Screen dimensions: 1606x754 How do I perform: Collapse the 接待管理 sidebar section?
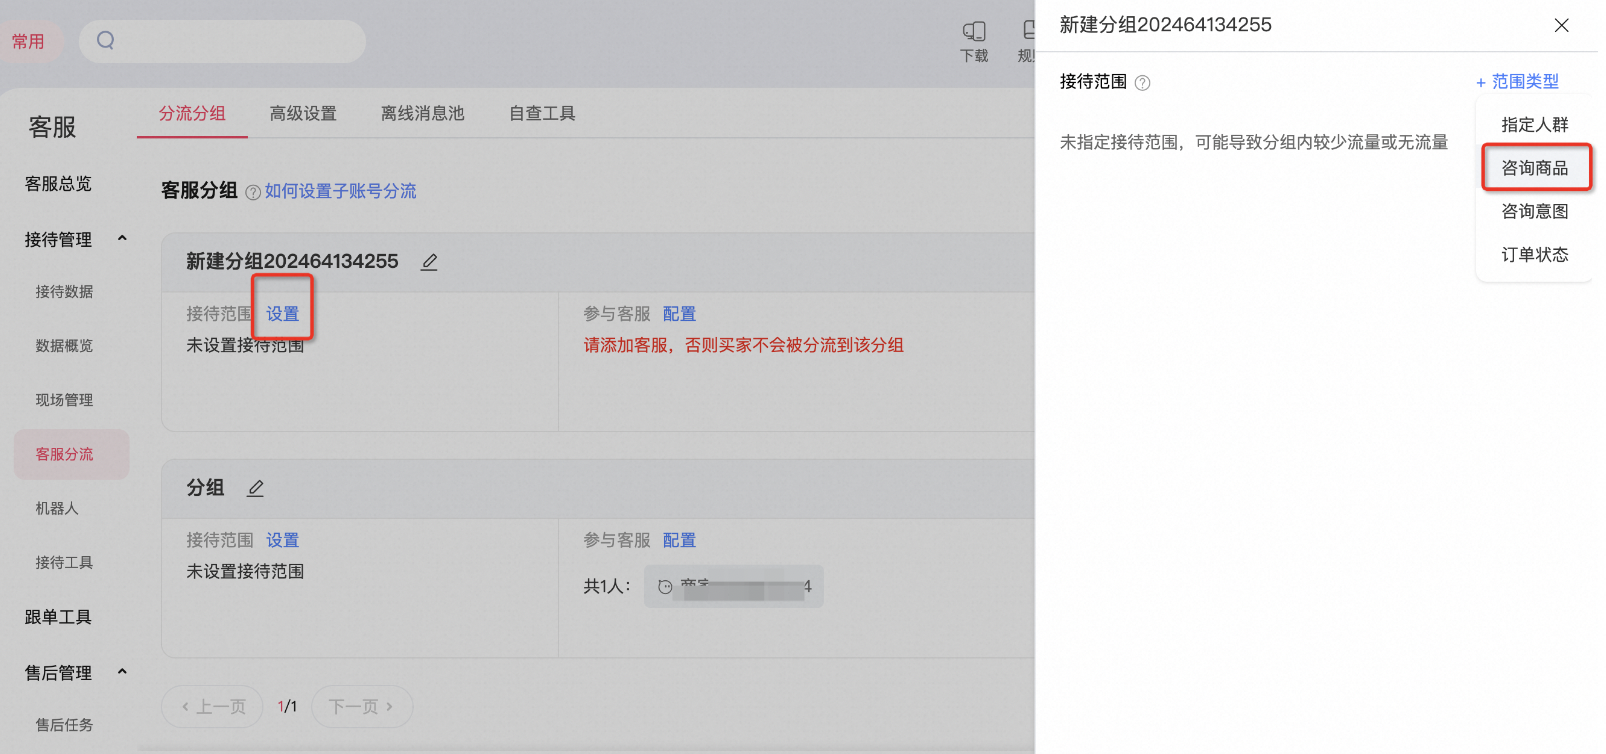[122, 238]
